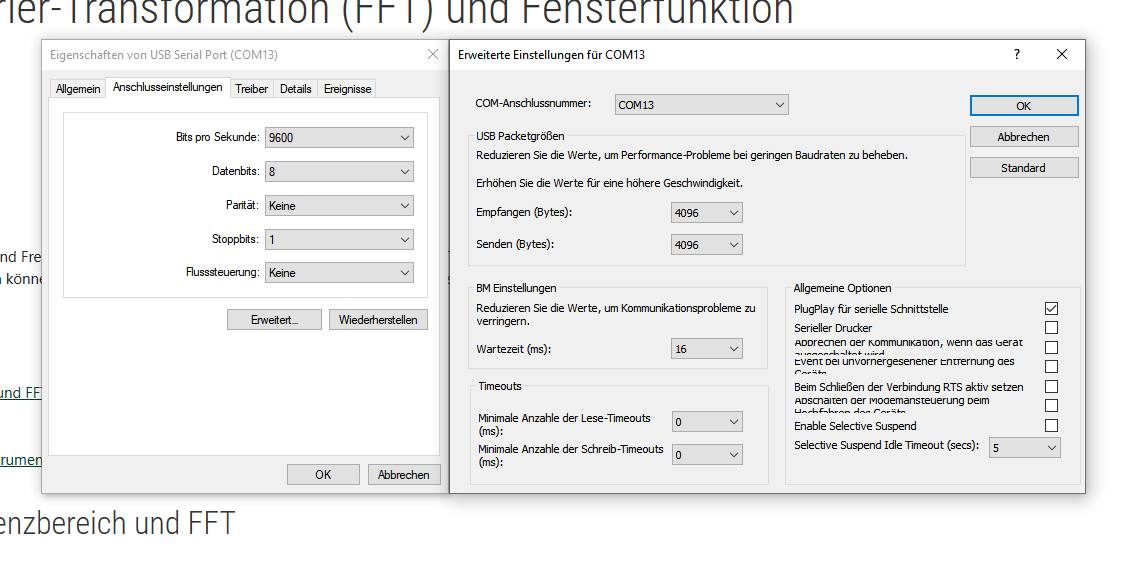Open Selective Suspend Idle Timeout dropdown
Screen dimensions: 1128x564
pos(1024,448)
